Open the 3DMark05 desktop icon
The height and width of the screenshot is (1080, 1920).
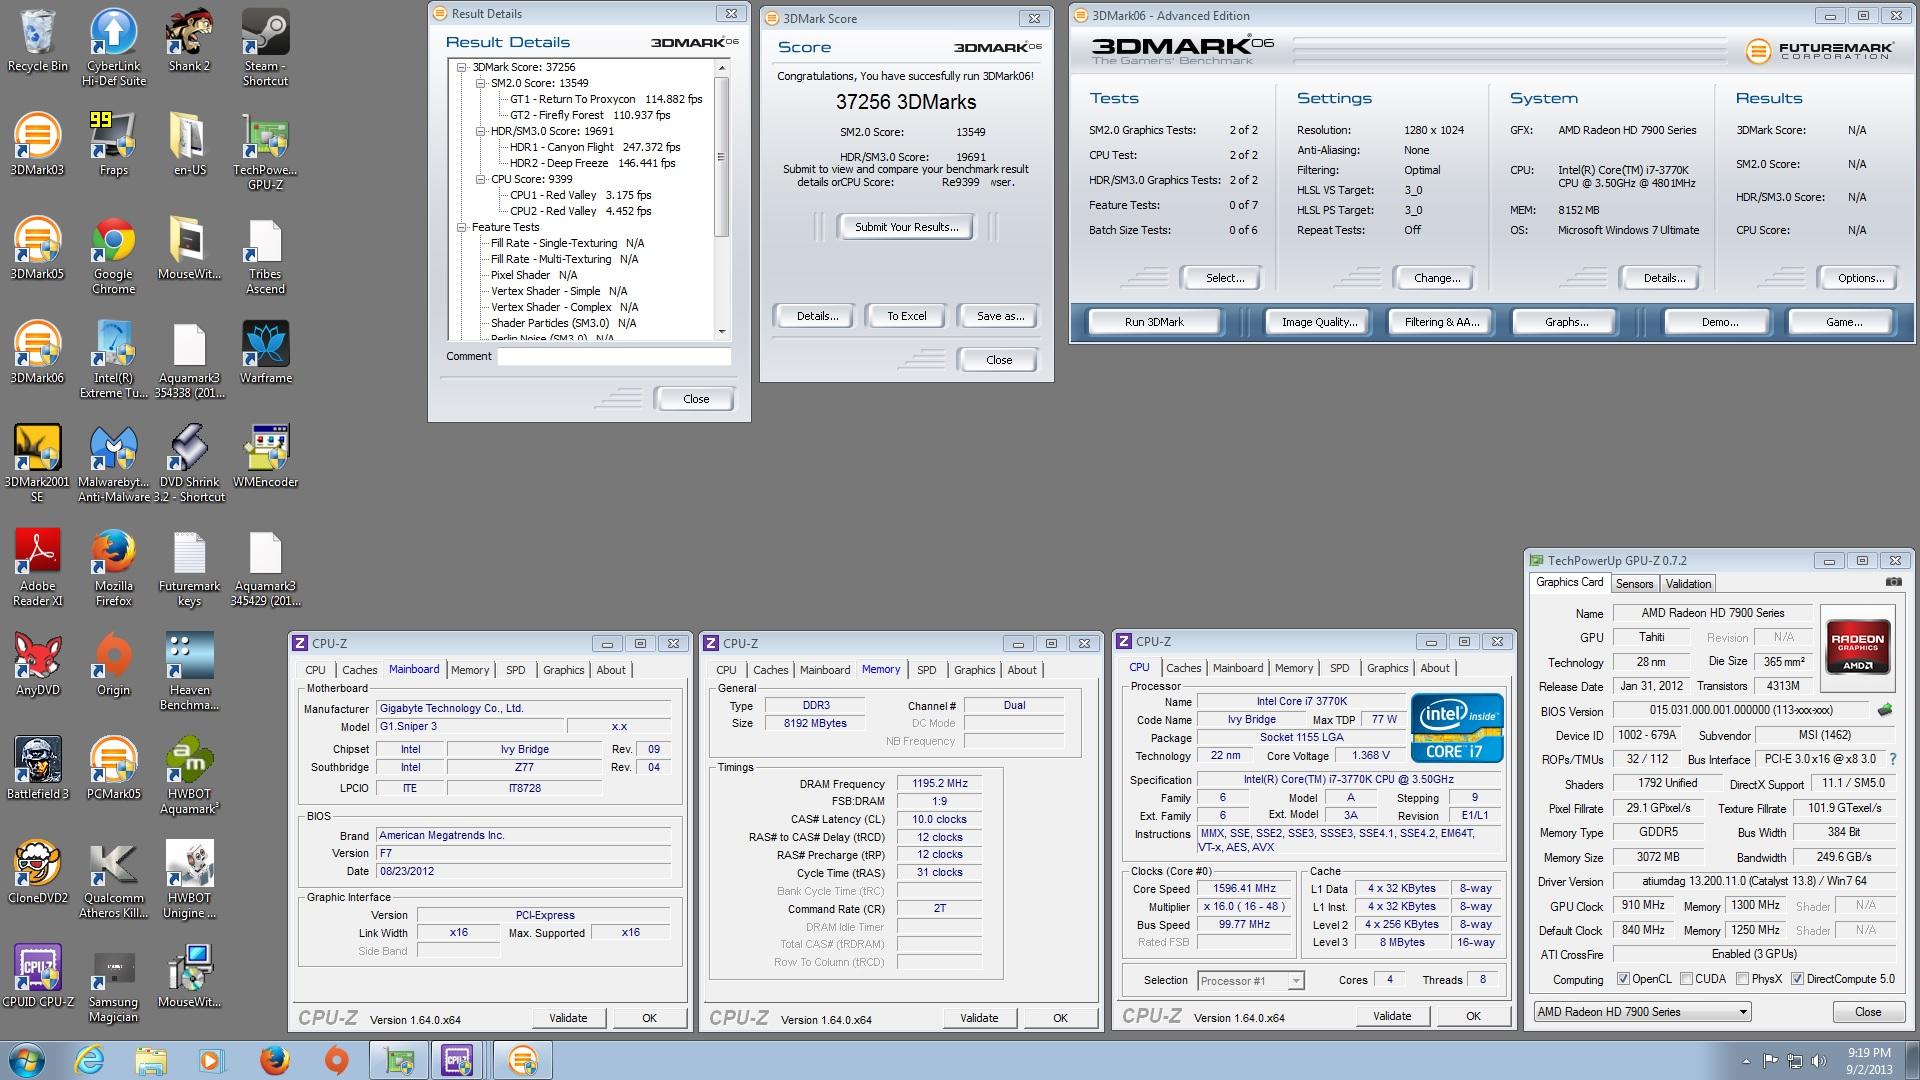[38, 248]
